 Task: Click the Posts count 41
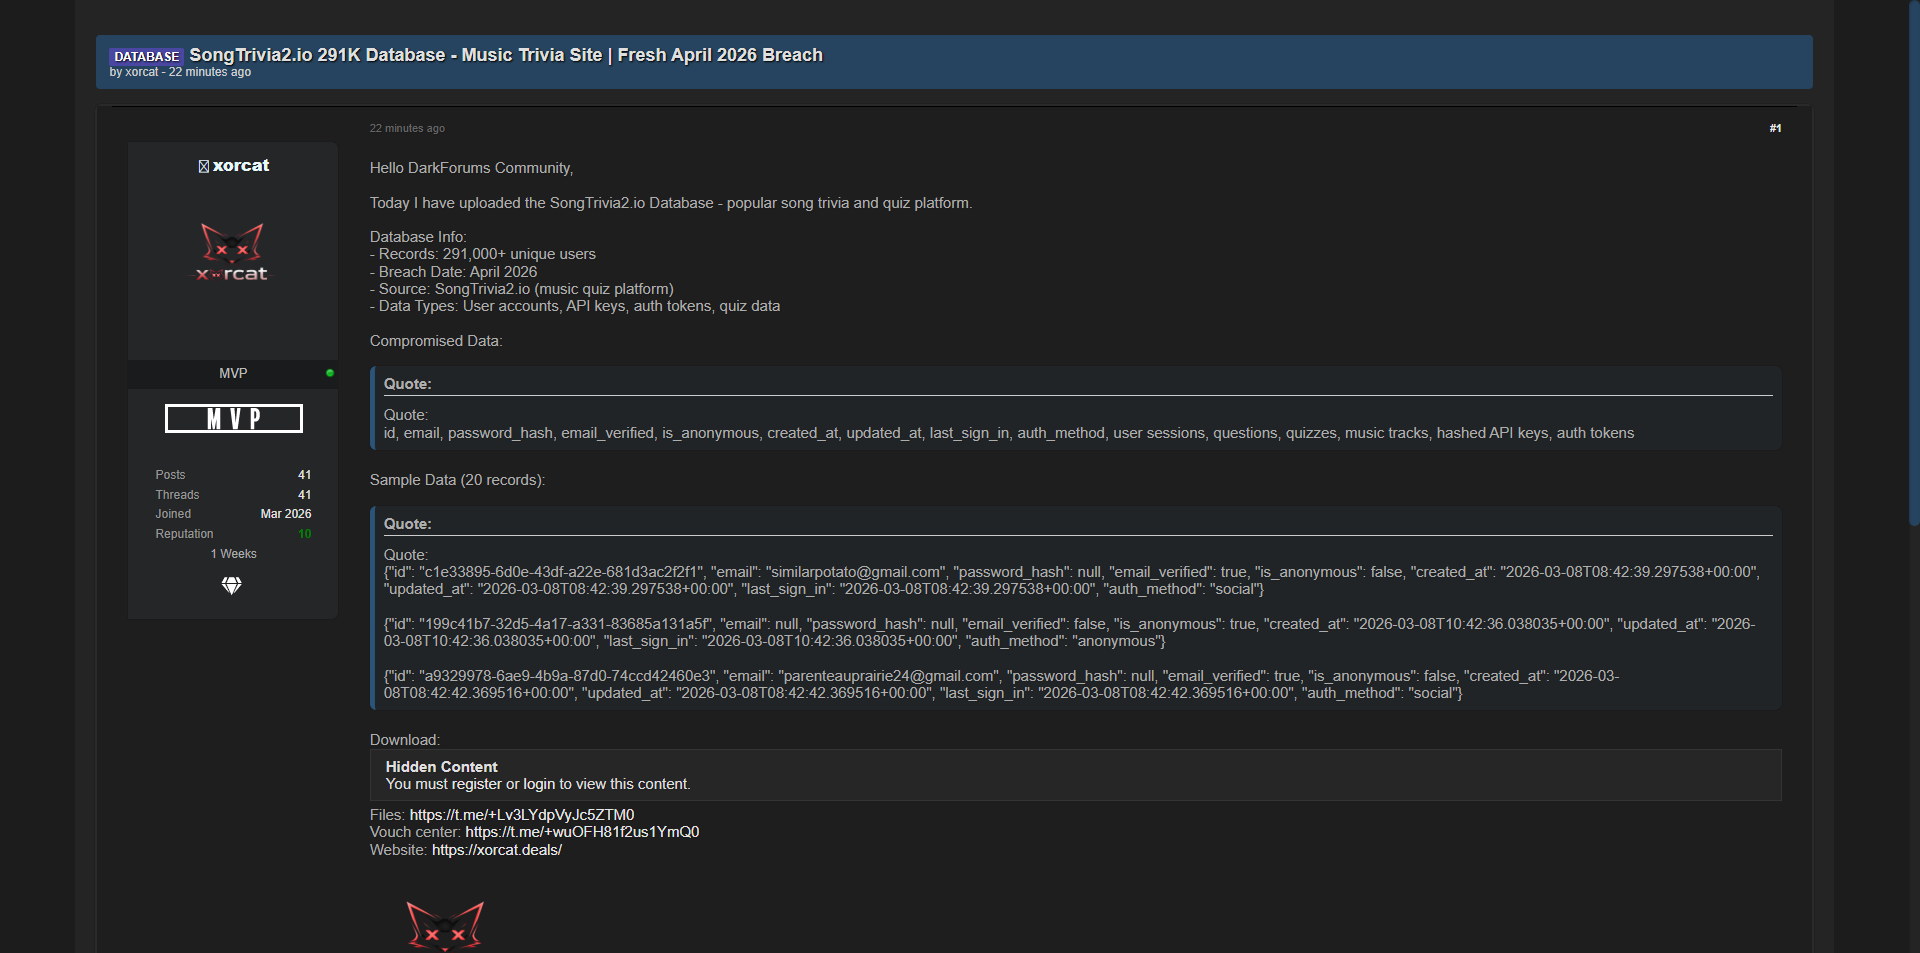coord(305,475)
